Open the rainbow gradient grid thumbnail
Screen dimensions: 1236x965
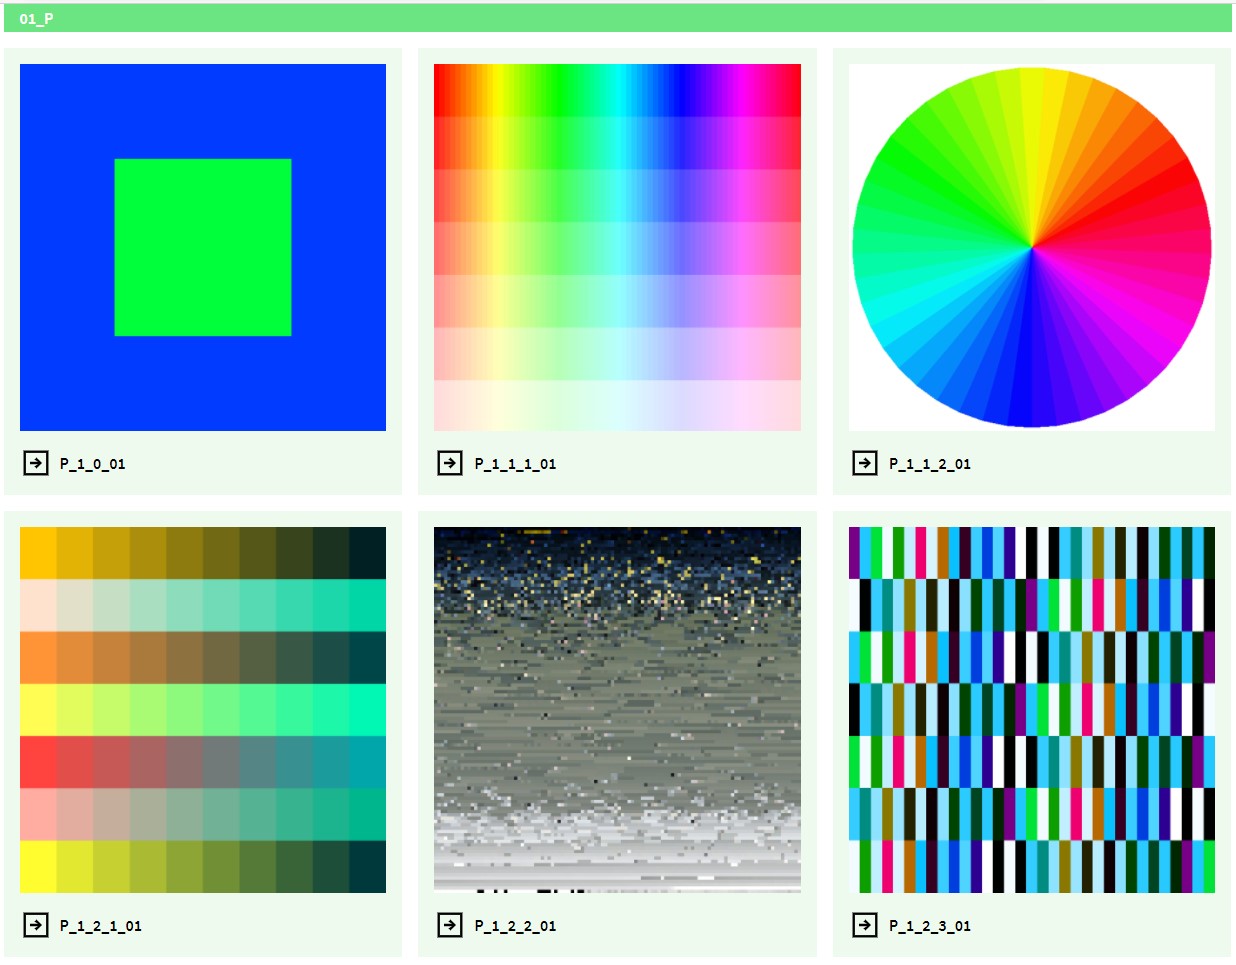click(617, 245)
